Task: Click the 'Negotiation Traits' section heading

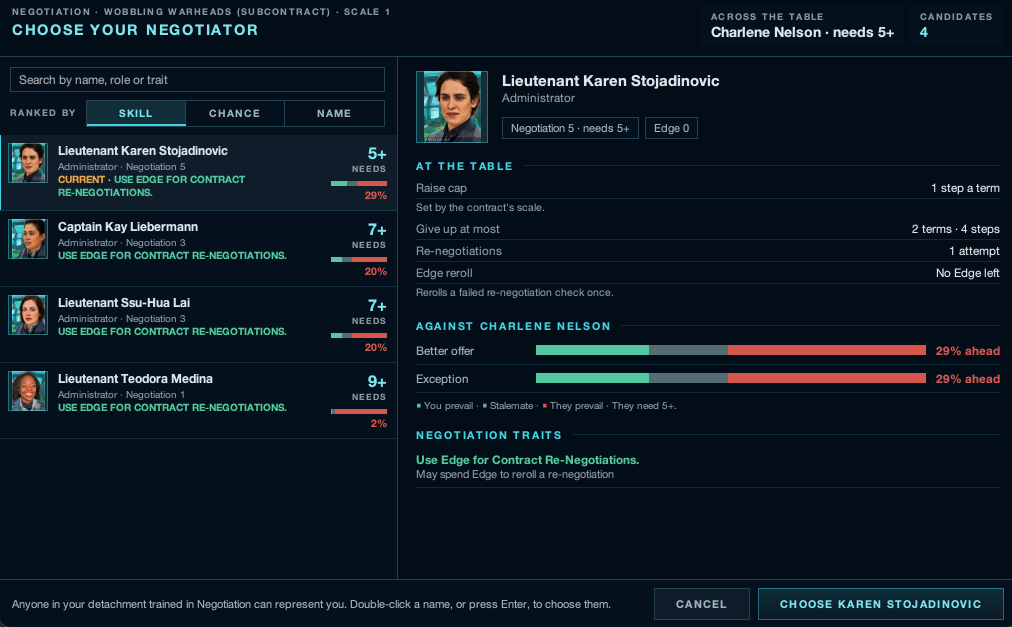Action: coord(489,435)
